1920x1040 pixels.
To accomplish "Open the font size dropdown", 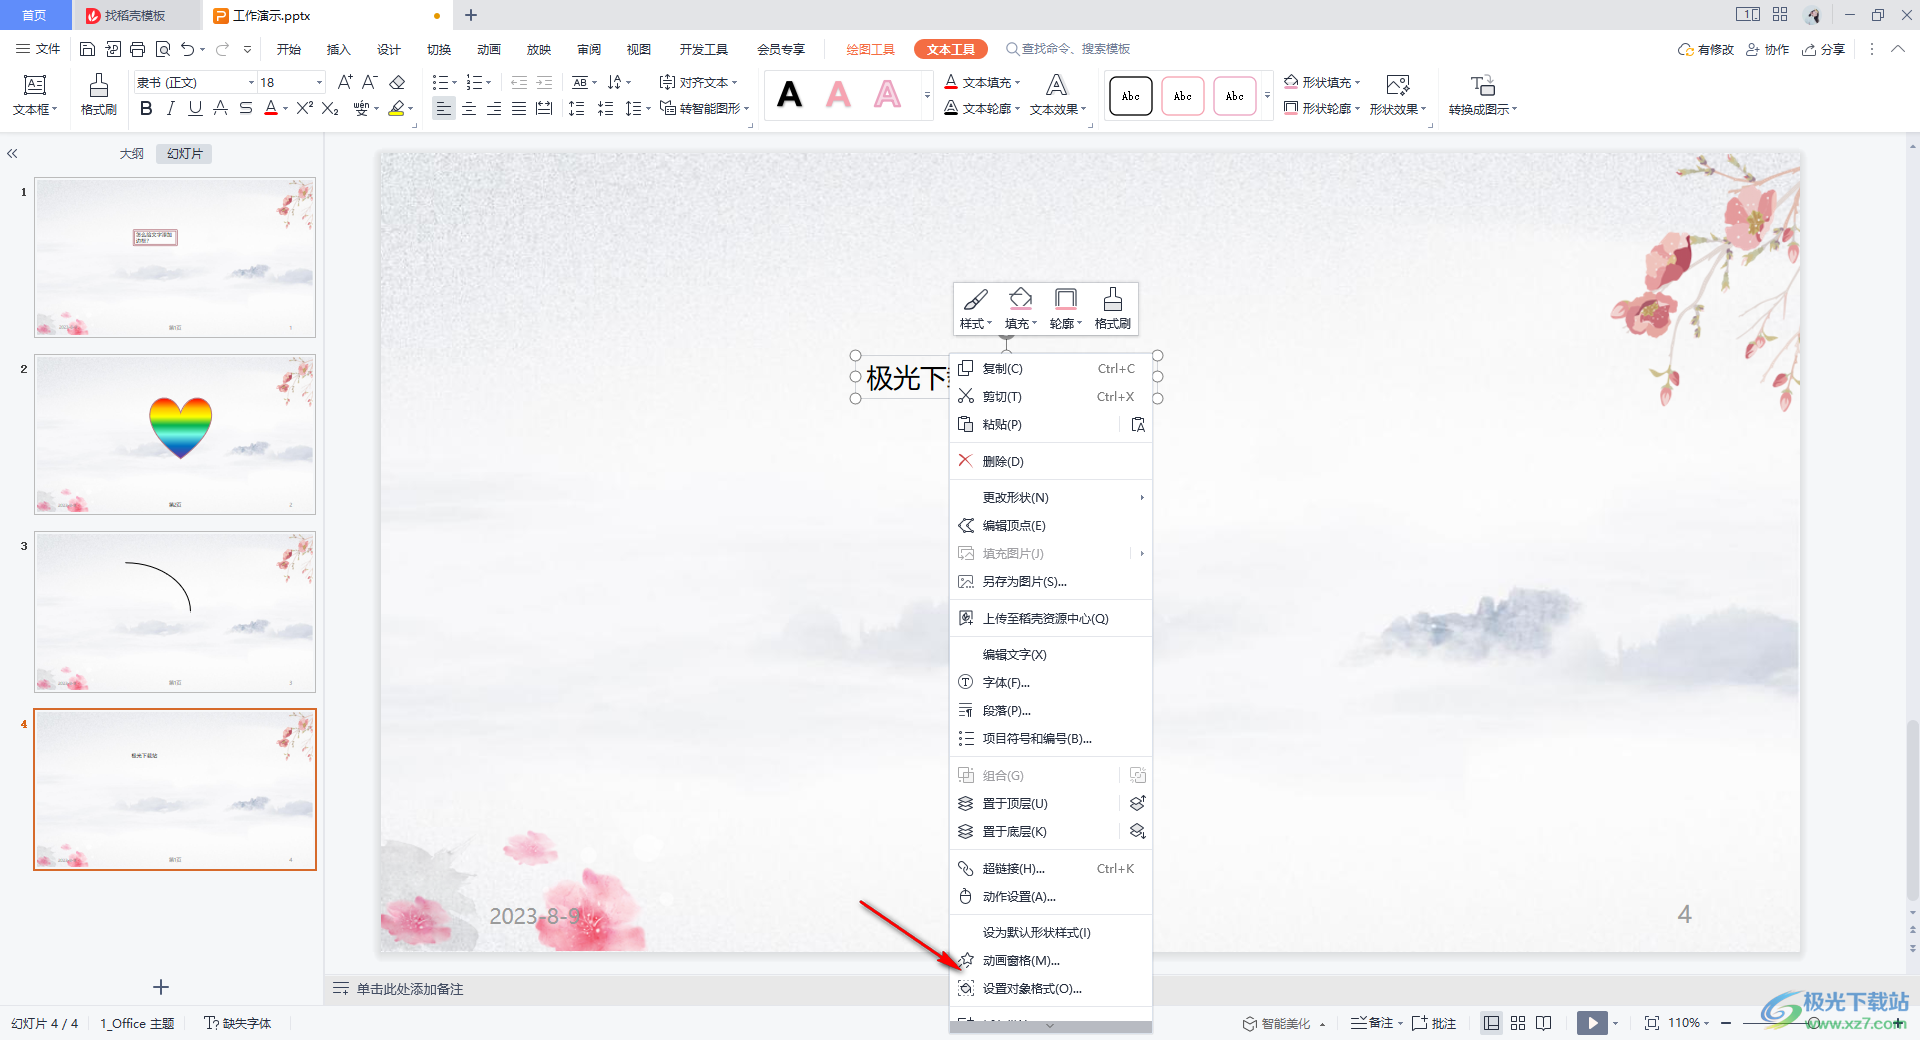I will (319, 82).
